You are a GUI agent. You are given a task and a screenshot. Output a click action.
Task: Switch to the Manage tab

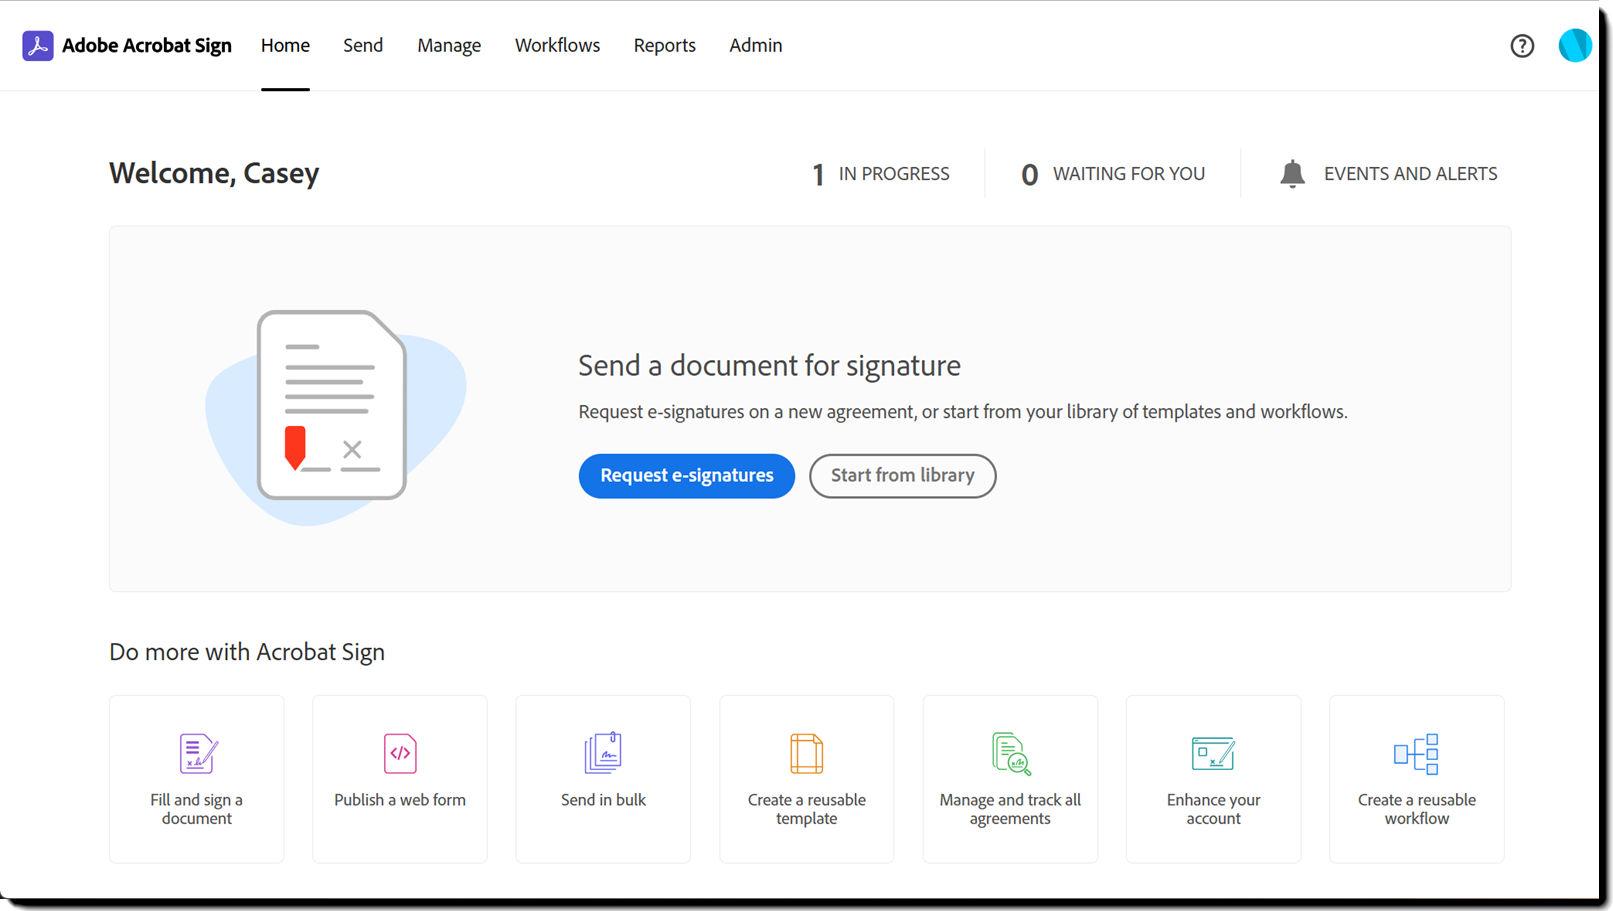coord(449,45)
